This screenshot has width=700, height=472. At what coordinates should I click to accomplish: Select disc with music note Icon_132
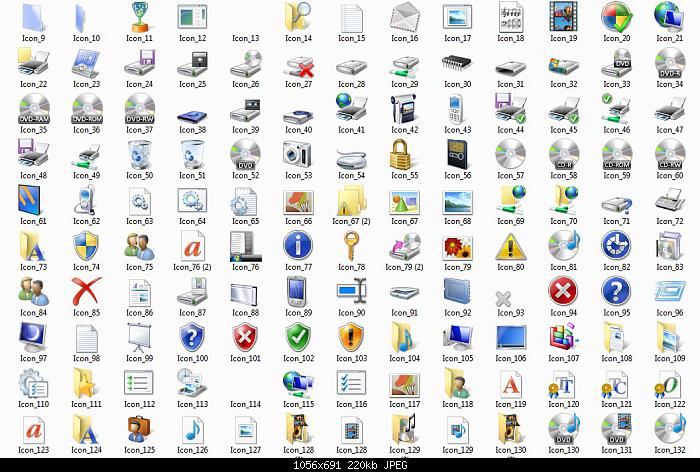click(x=670, y=429)
